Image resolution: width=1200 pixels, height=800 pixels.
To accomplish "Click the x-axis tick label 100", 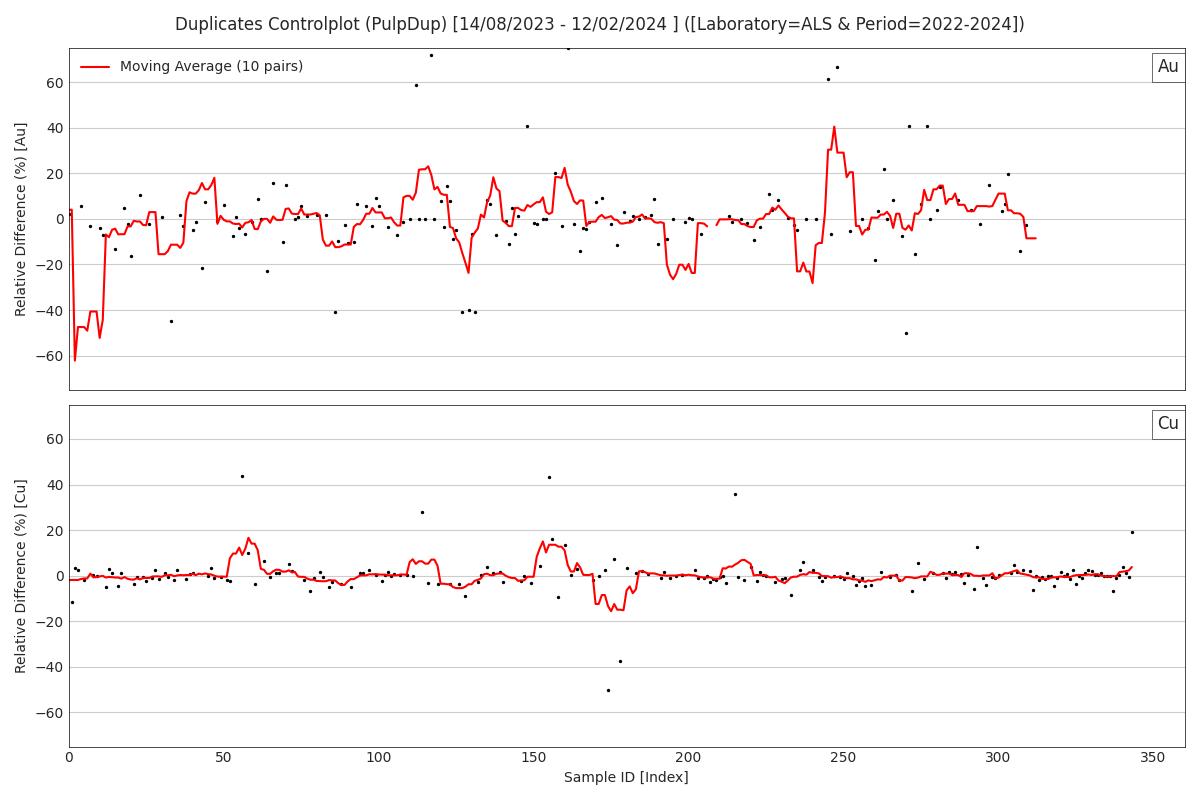I will [x=378, y=759].
